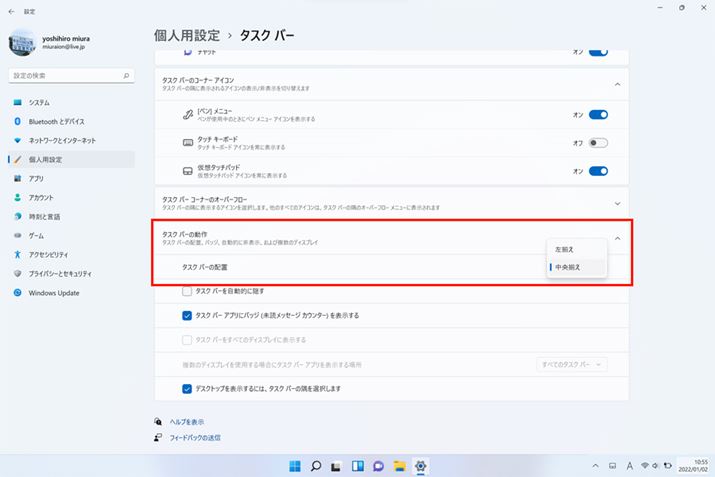Screen dimensions: 715x477
Task: Open File Explorer from the taskbar
Action: click(399, 465)
